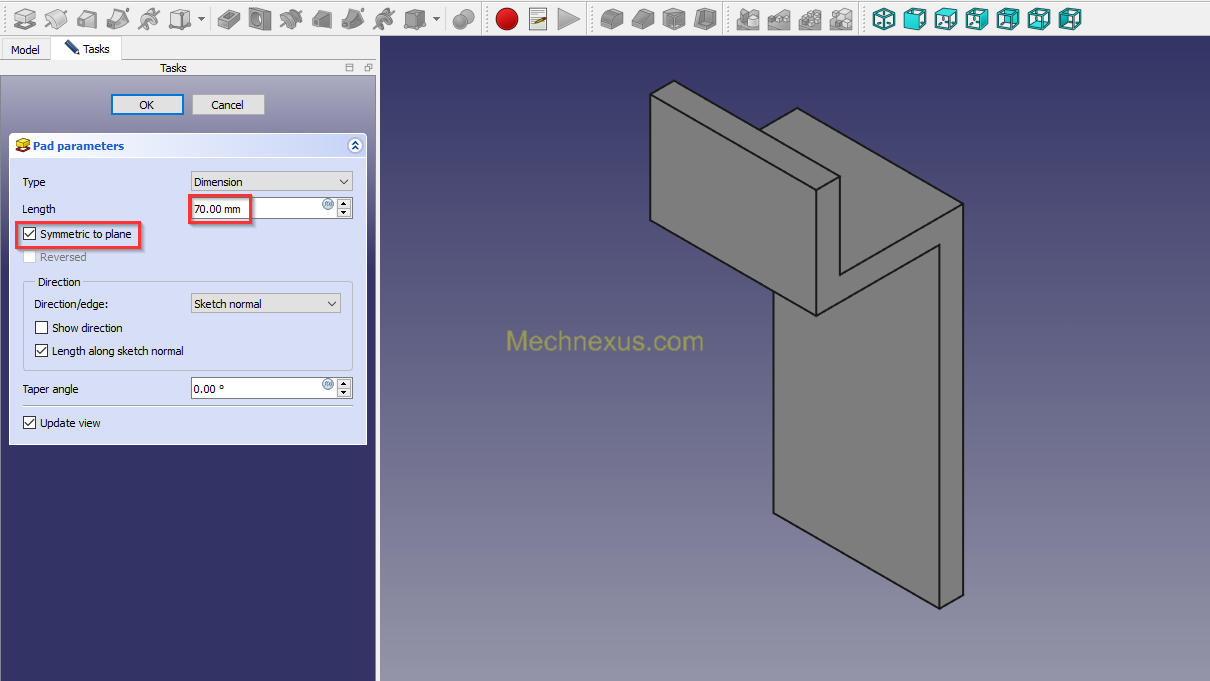
Task: Select the Pad tool icon
Action: tap(25, 18)
